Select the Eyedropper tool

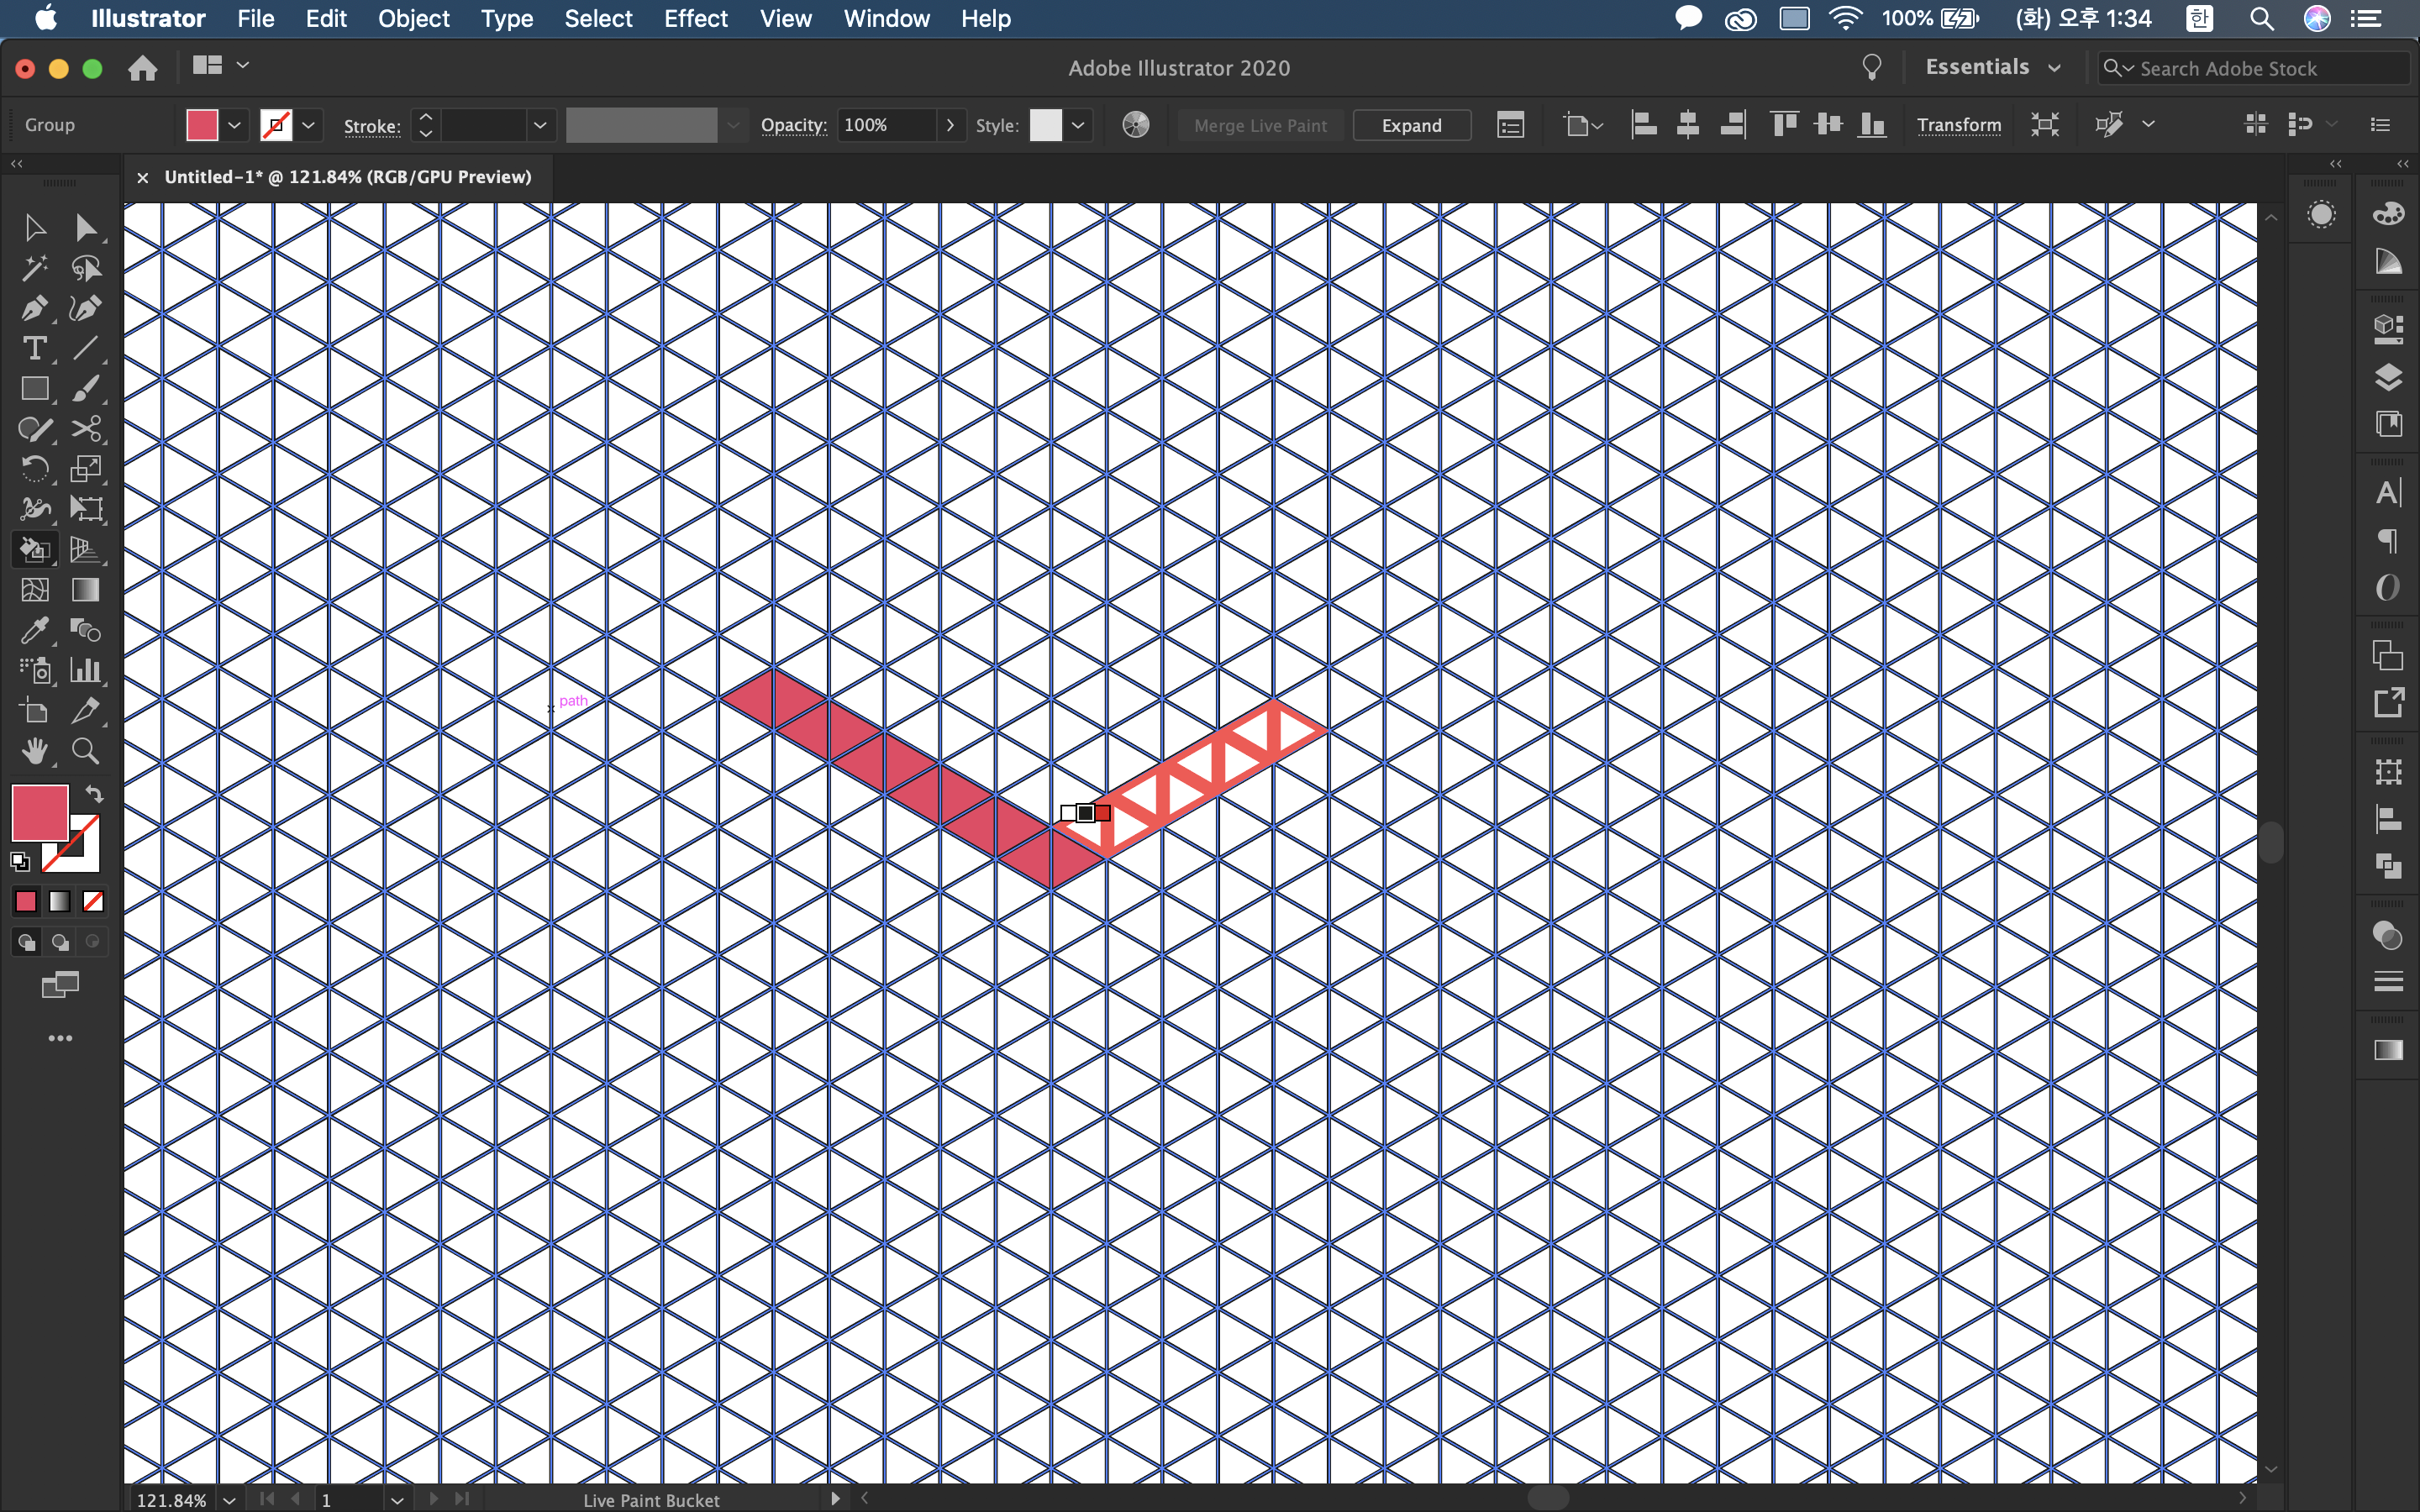coord(34,630)
